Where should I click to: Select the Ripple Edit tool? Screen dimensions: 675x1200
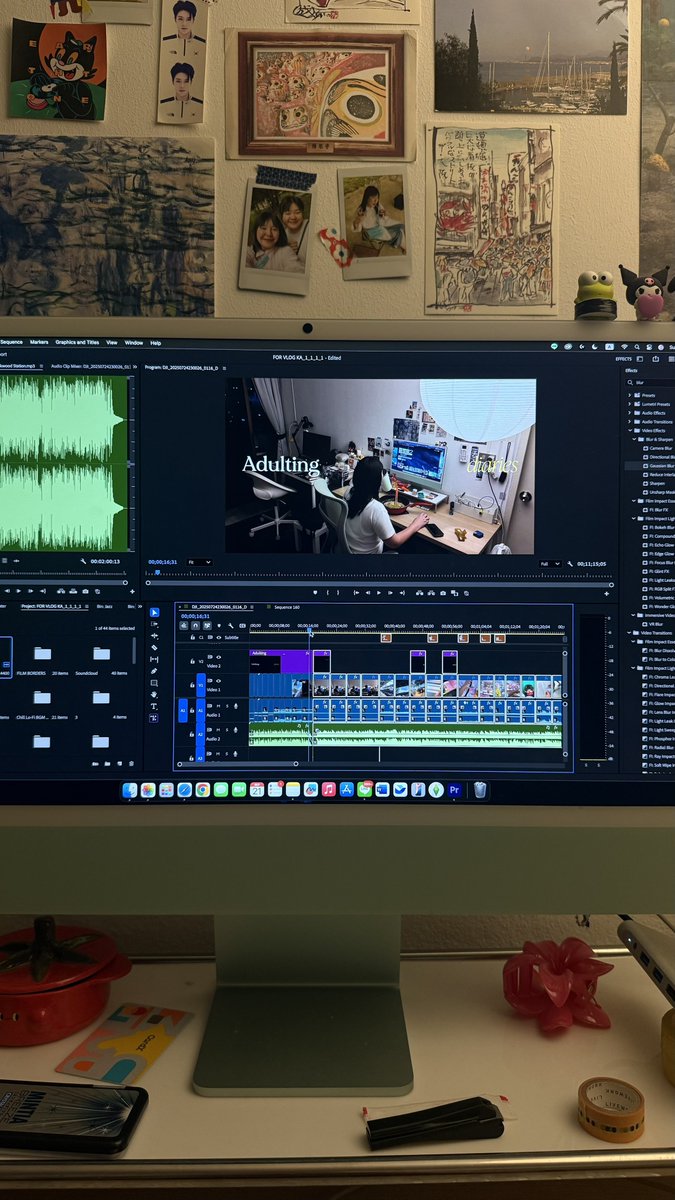coord(154,636)
